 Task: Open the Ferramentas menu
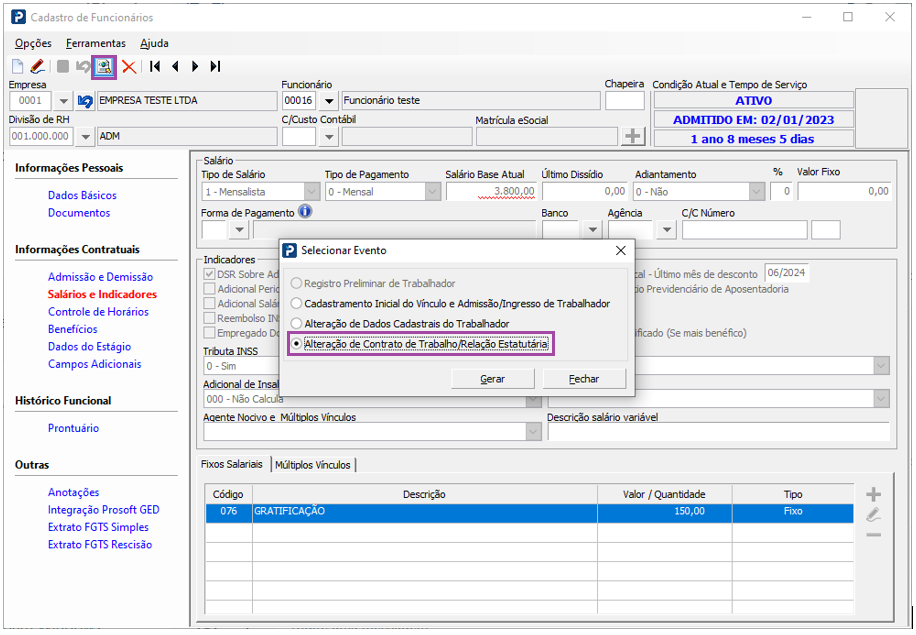point(96,43)
